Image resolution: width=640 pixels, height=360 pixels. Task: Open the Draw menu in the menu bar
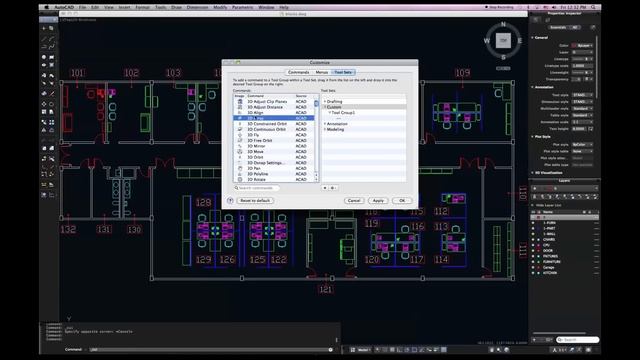point(176,7)
